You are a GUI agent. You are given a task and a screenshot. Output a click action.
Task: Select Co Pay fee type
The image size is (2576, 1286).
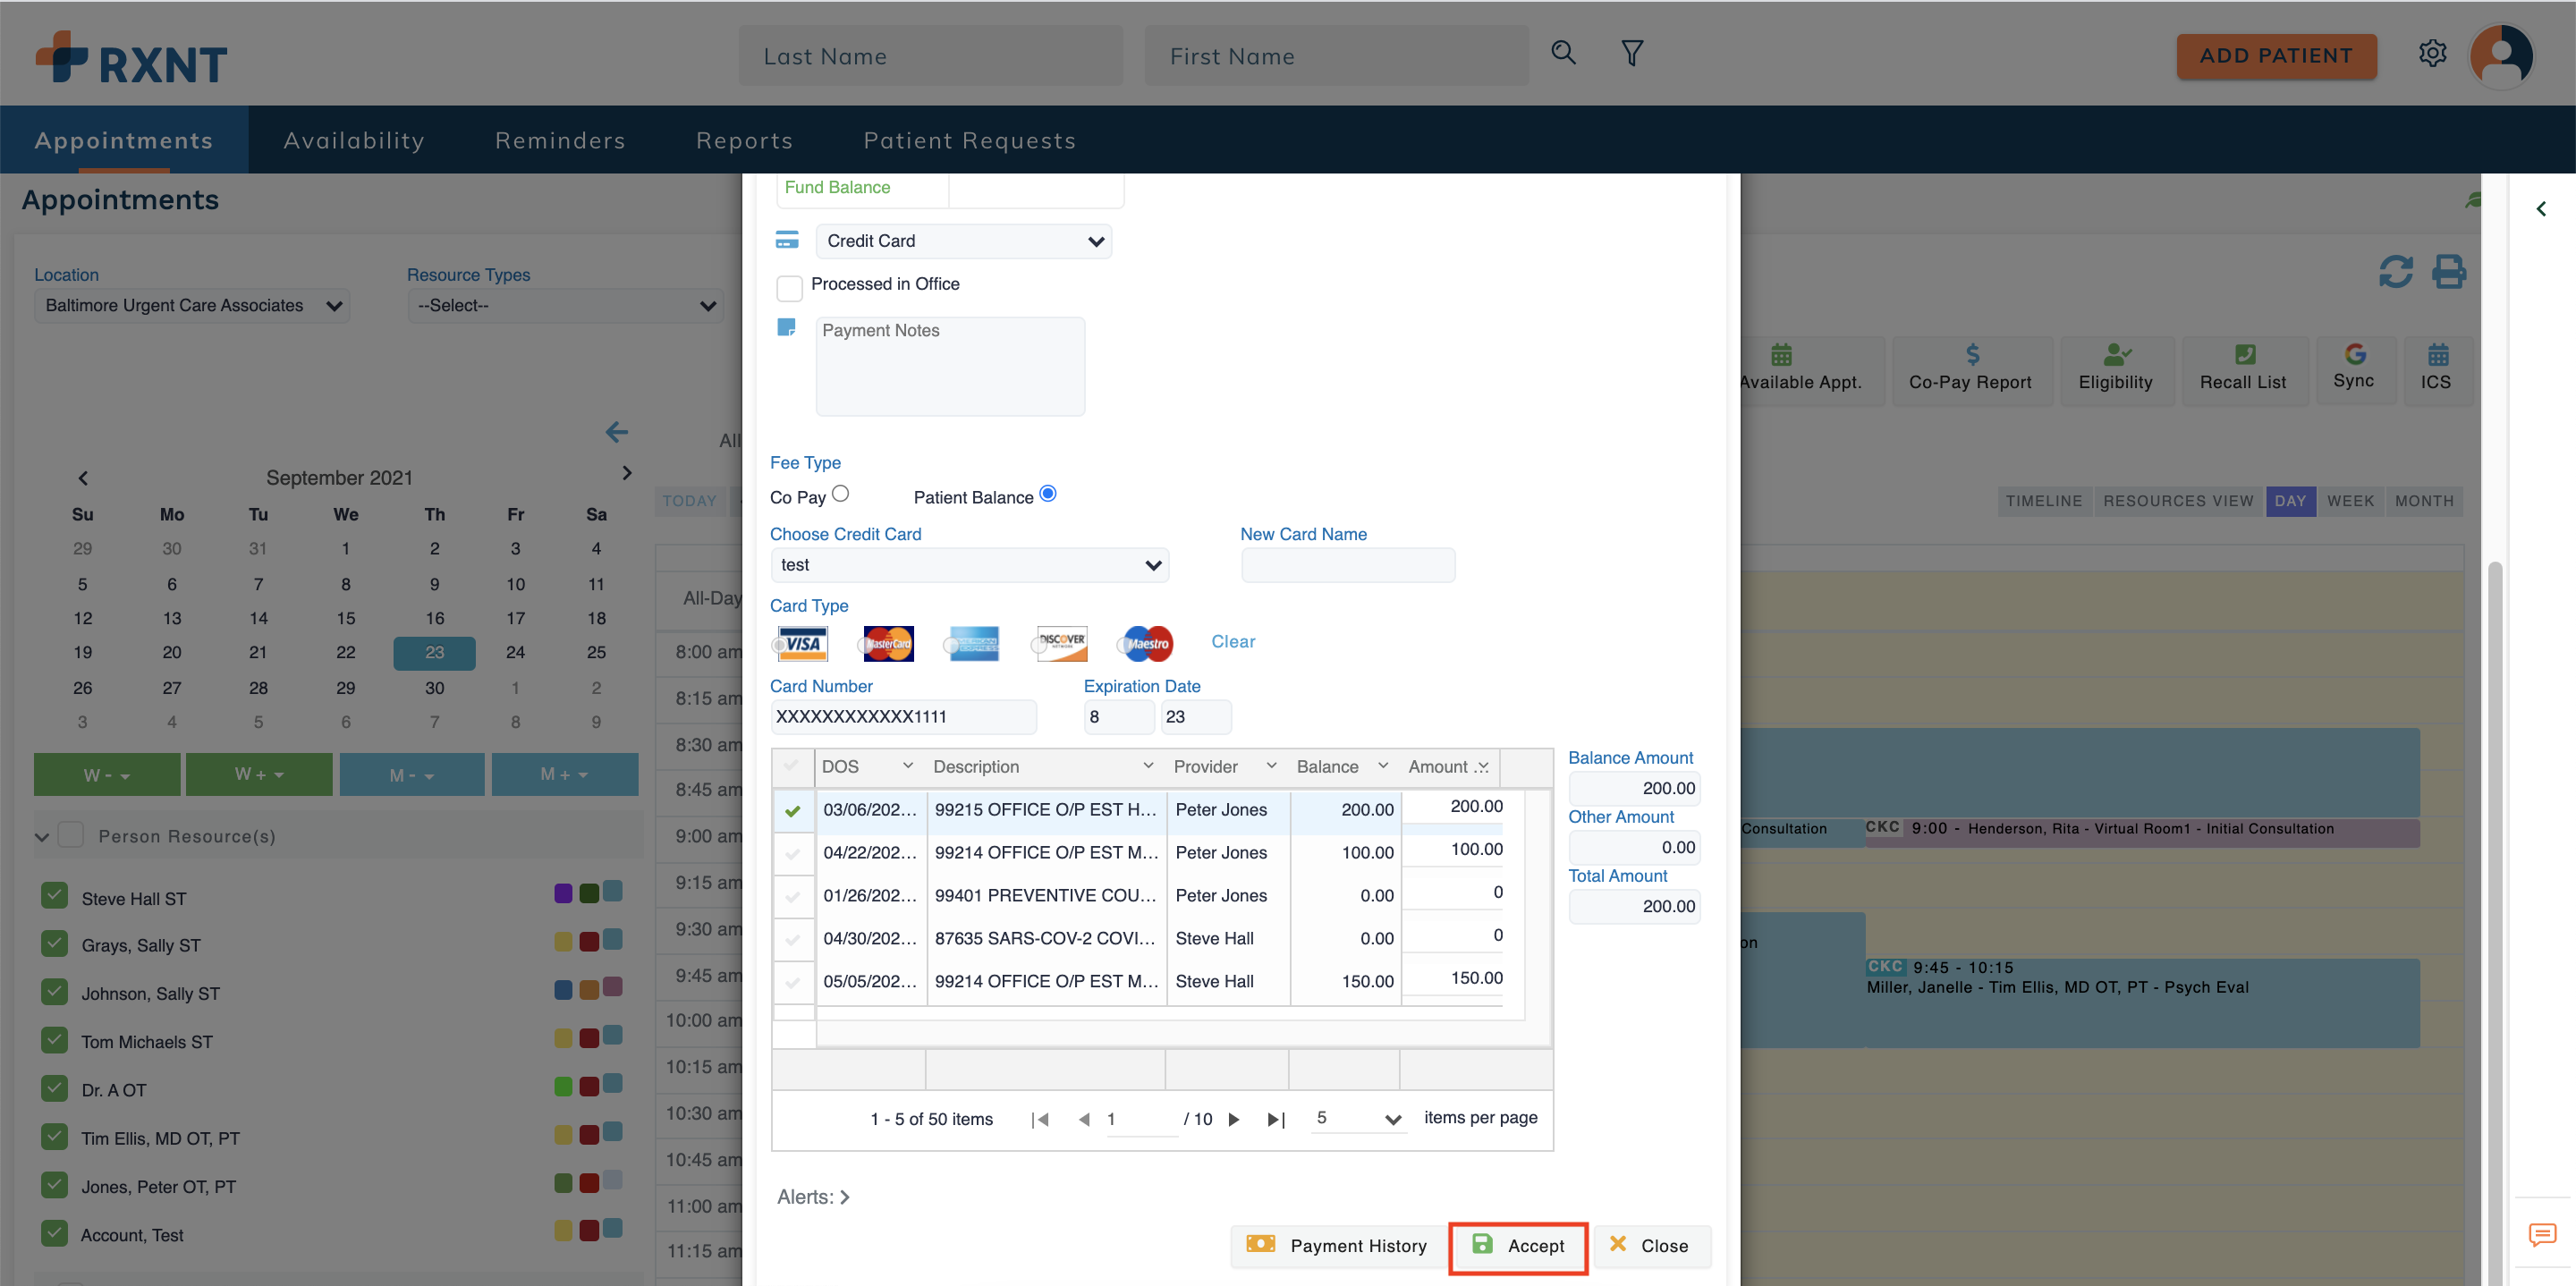pyautogui.click(x=840, y=494)
